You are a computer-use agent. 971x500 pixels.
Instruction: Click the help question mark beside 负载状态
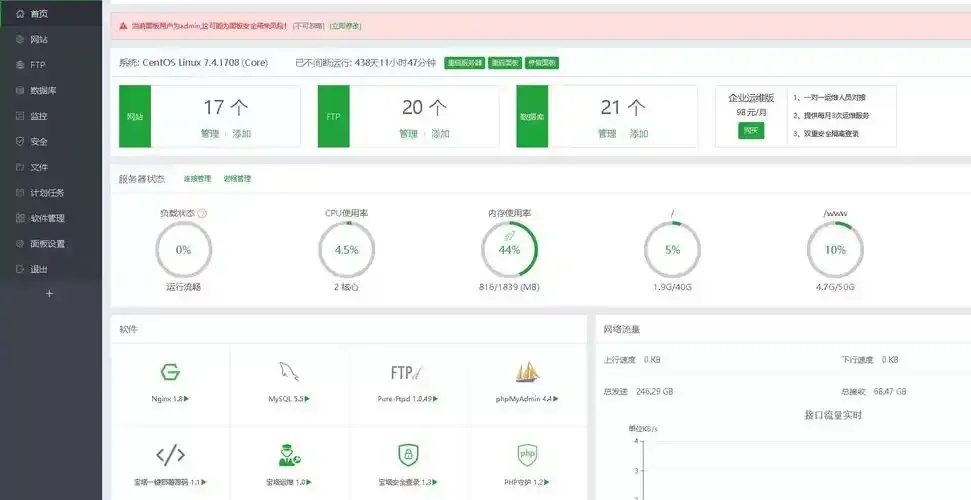[202, 213]
